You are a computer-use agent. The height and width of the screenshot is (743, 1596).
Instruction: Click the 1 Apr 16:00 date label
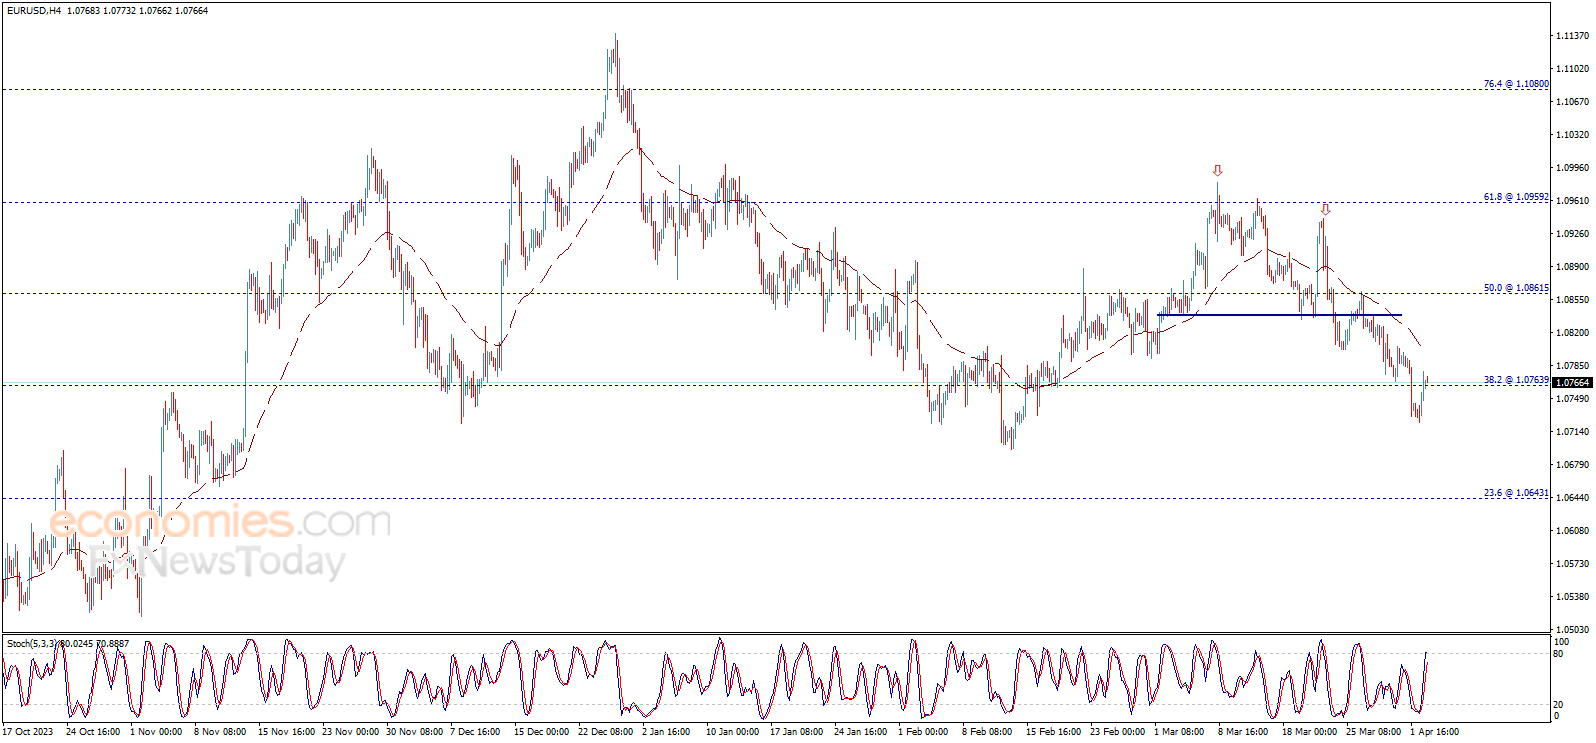[x=1434, y=732]
